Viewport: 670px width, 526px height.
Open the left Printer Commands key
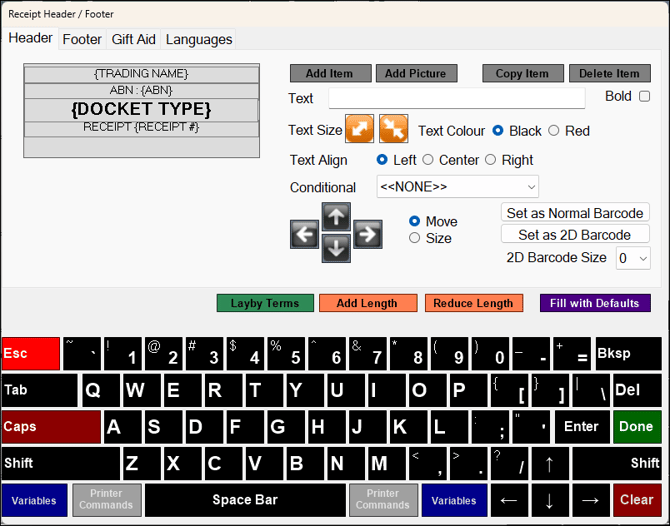tap(107, 500)
